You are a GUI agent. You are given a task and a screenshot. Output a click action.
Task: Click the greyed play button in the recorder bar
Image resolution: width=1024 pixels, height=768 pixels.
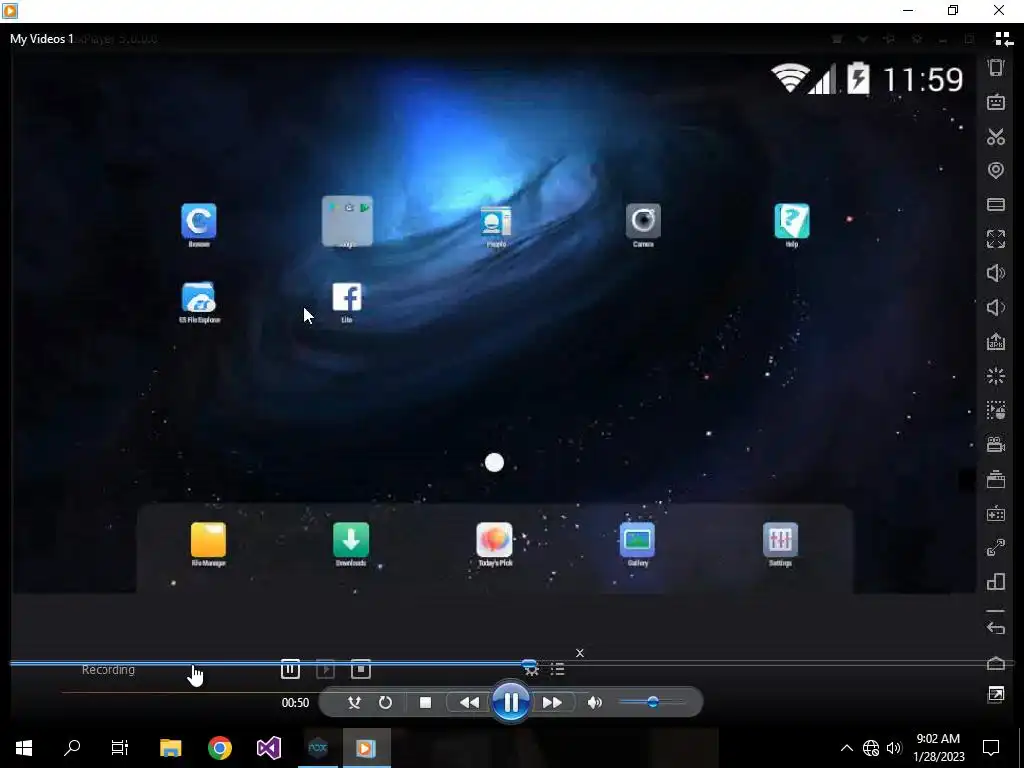[325, 669]
